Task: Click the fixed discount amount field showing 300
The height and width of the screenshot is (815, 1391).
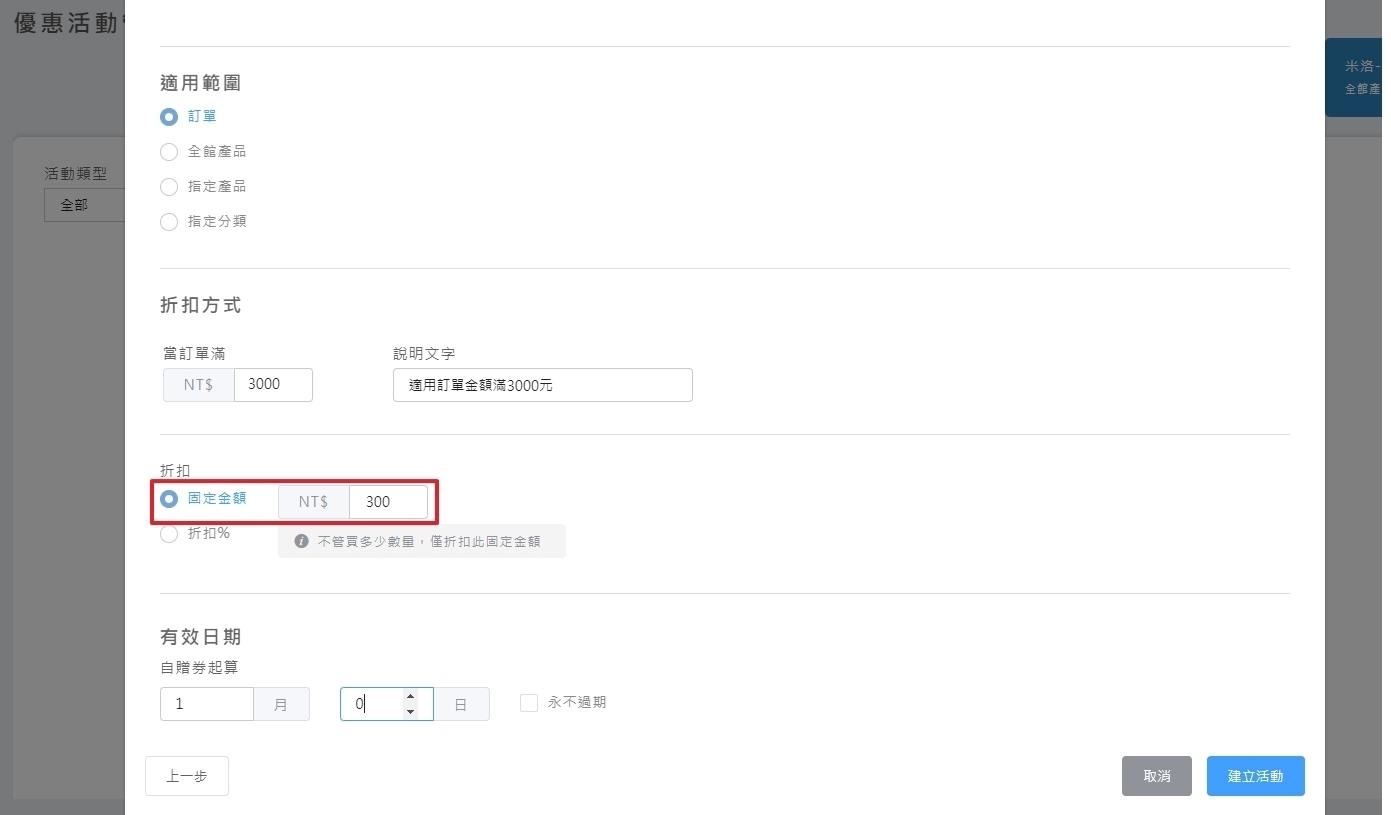Action: [x=387, y=502]
